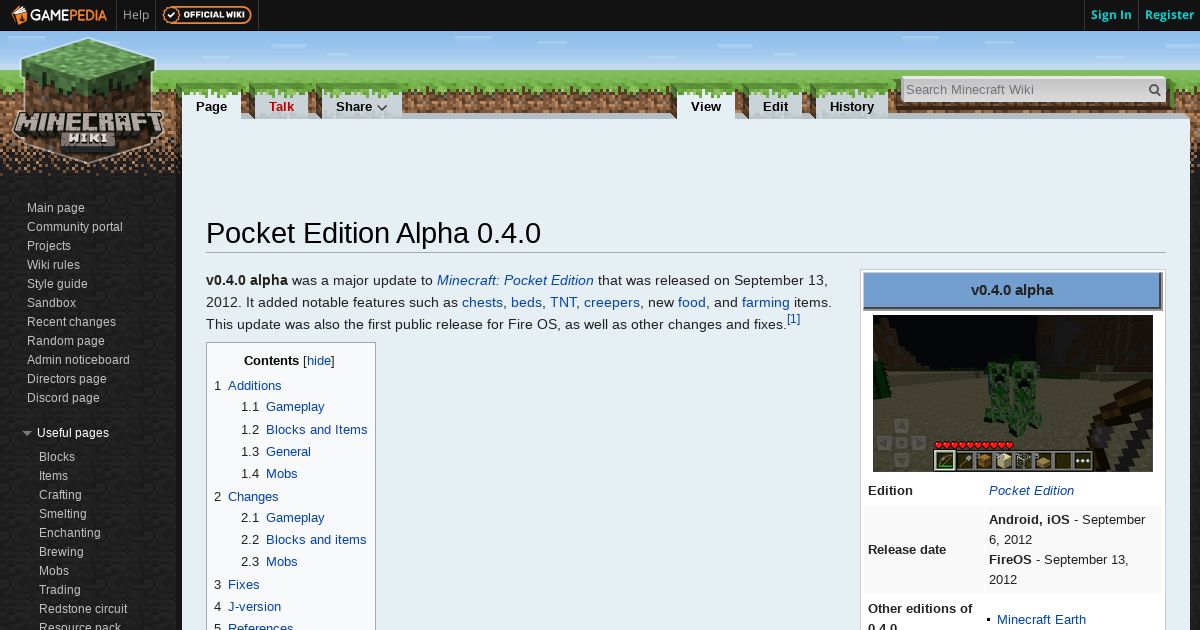The image size is (1200, 630).
Task: Open the History tab
Action: [852, 107]
